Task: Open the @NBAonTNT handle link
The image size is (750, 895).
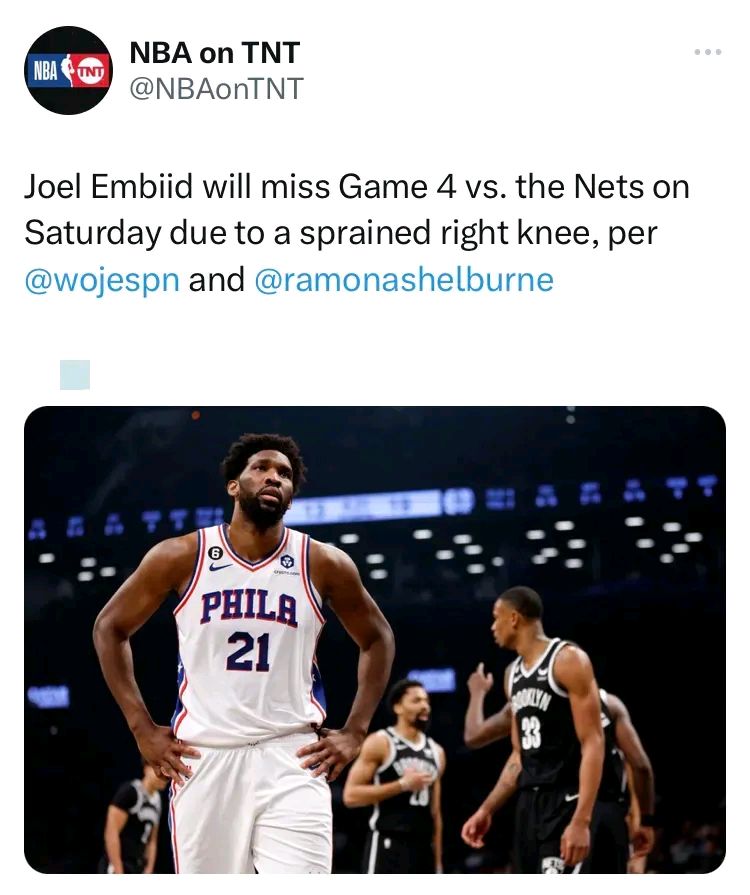Action: [x=216, y=90]
